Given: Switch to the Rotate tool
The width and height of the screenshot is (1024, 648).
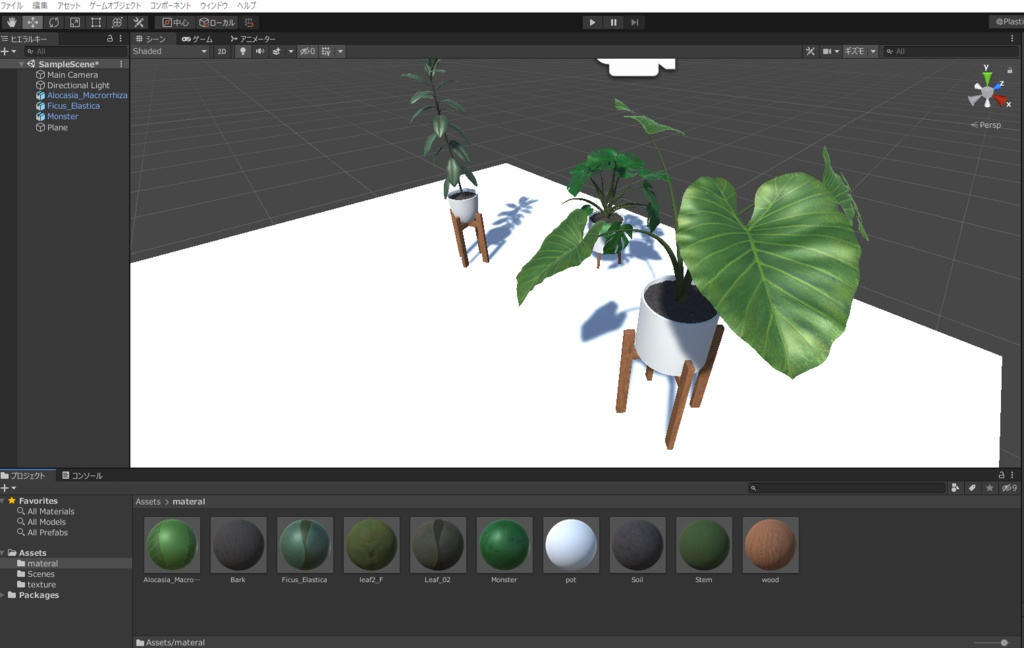Looking at the screenshot, I should [54, 22].
